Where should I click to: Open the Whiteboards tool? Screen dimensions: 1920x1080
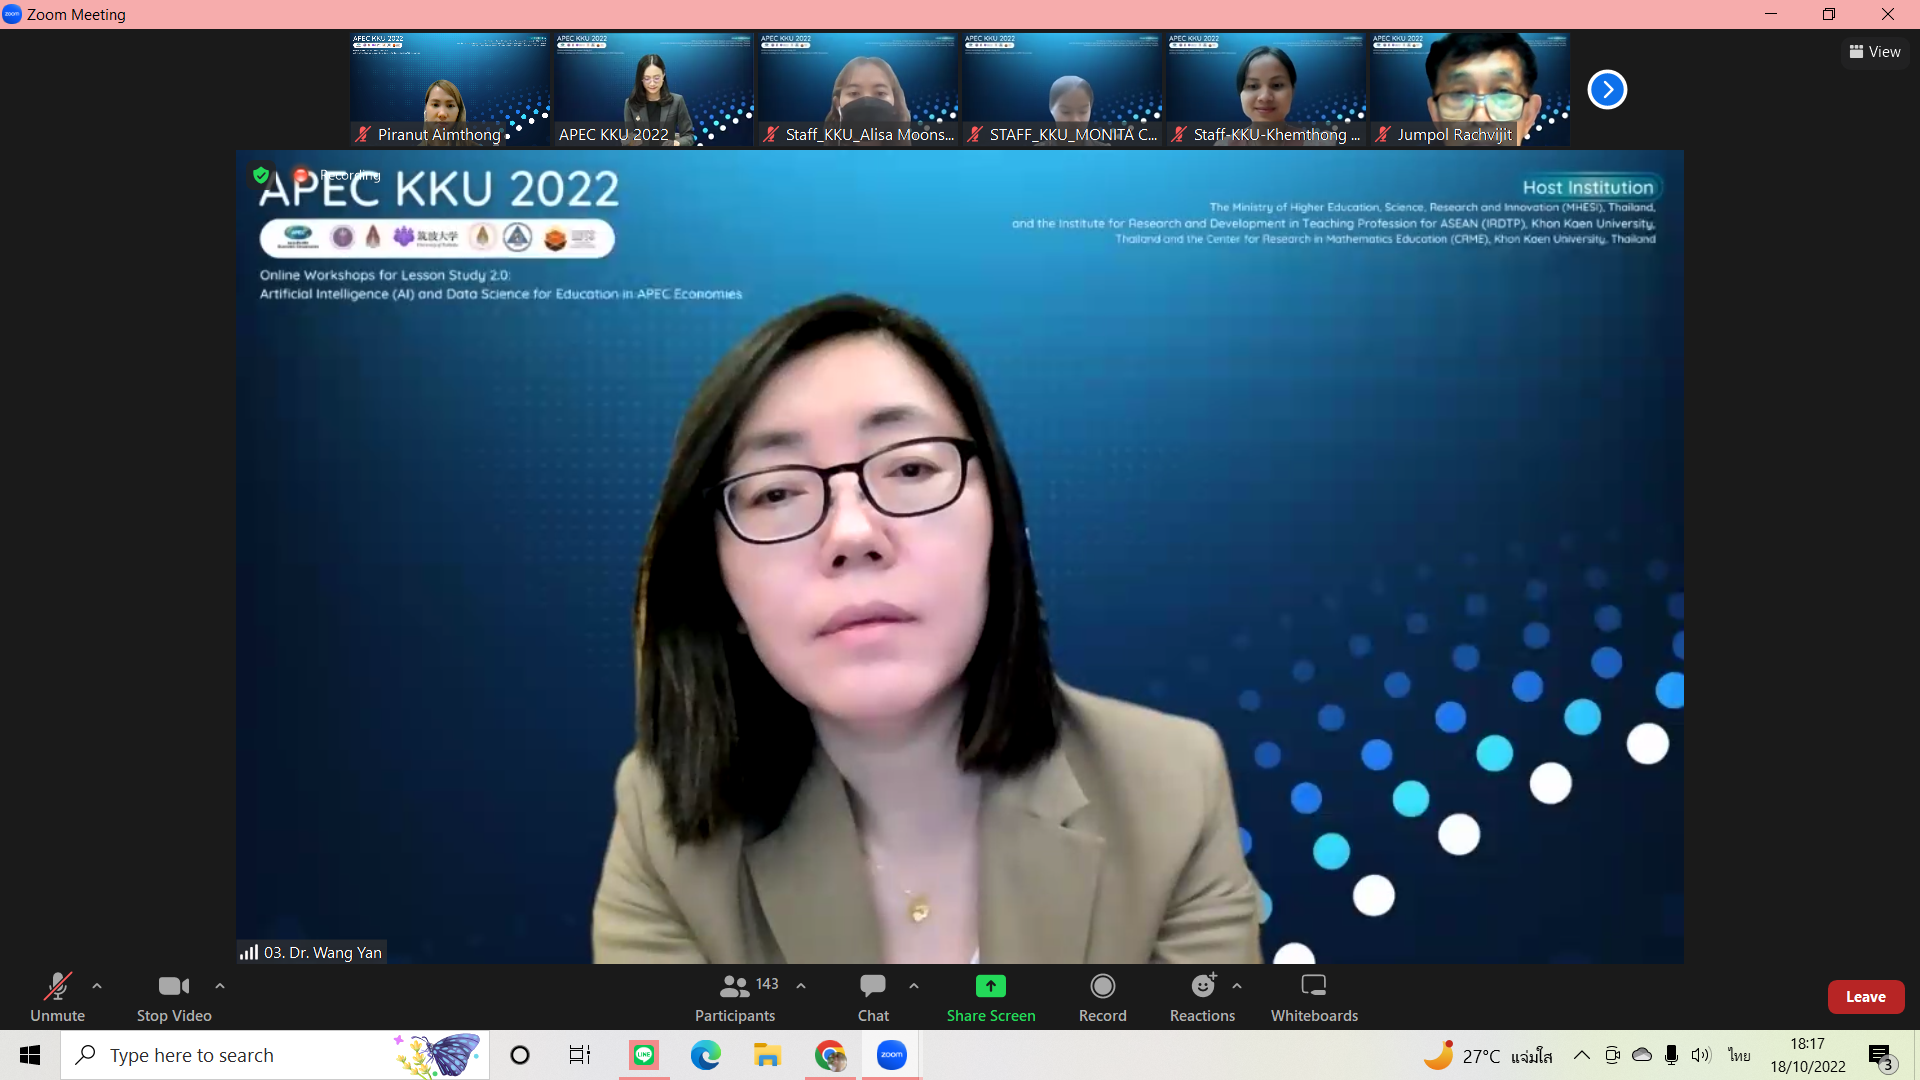[x=1314, y=997]
